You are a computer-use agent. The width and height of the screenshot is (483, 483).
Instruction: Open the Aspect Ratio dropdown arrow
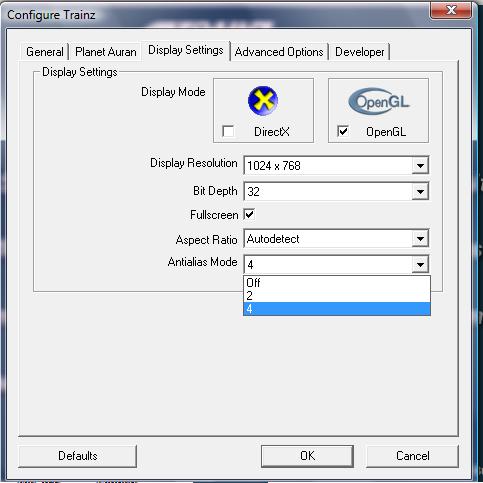point(420,239)
